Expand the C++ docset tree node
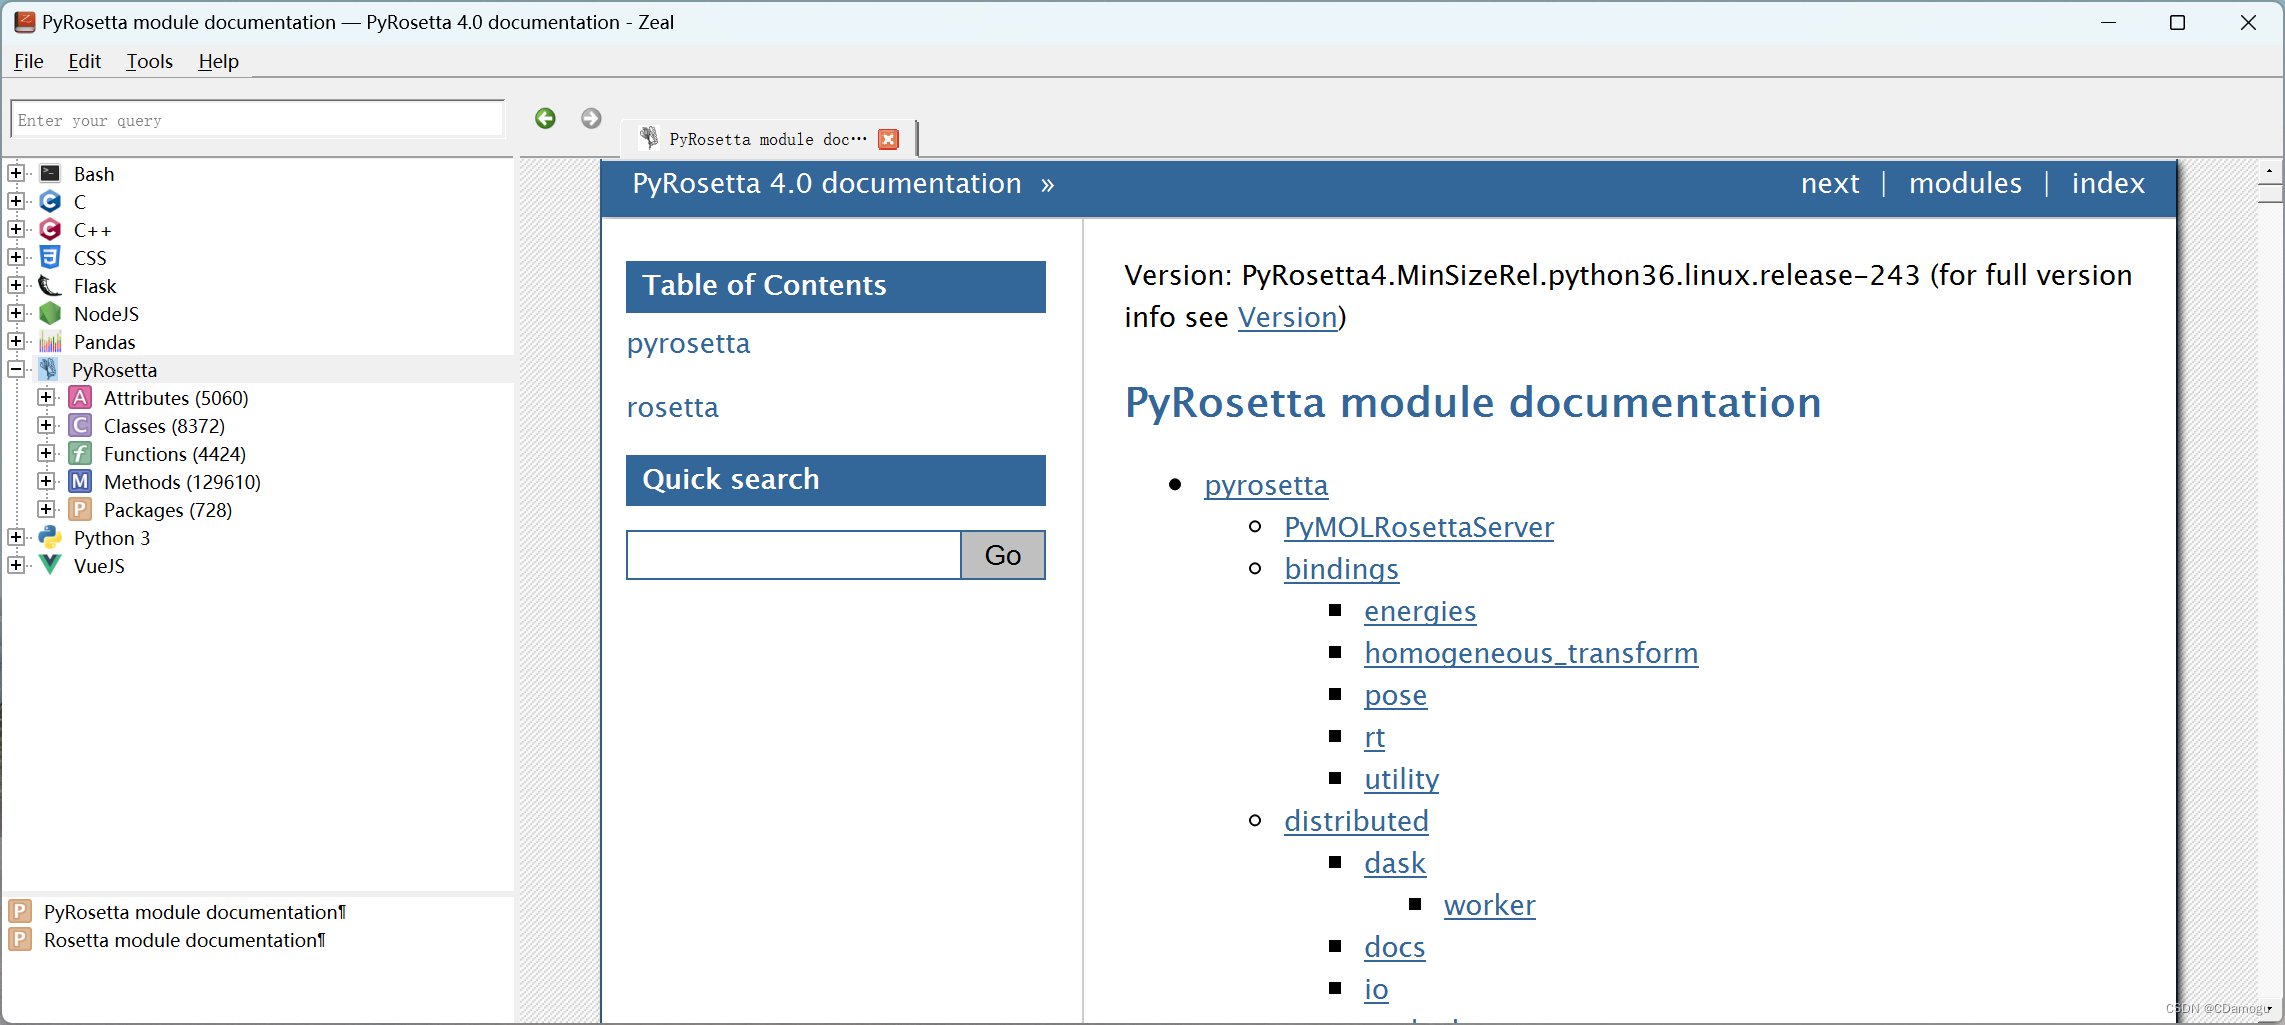This screenshot has height=1025, width=2285. (x=16, y=230)
